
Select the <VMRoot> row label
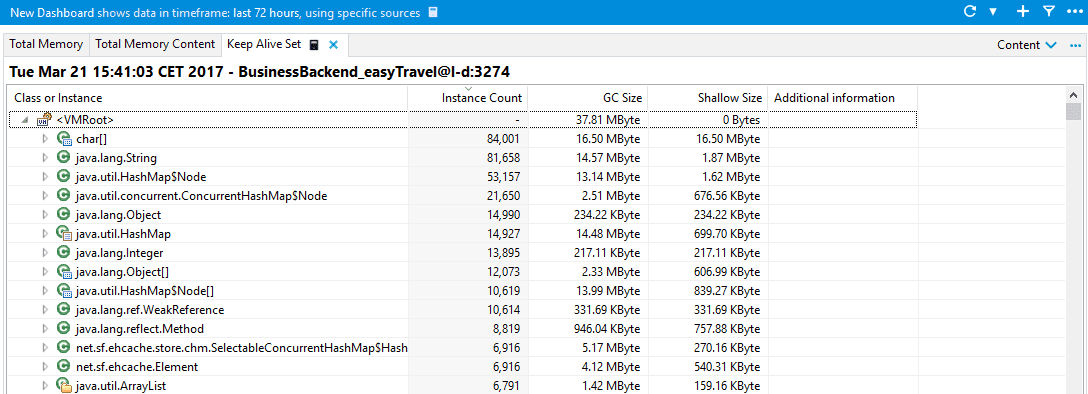[85, 120]
